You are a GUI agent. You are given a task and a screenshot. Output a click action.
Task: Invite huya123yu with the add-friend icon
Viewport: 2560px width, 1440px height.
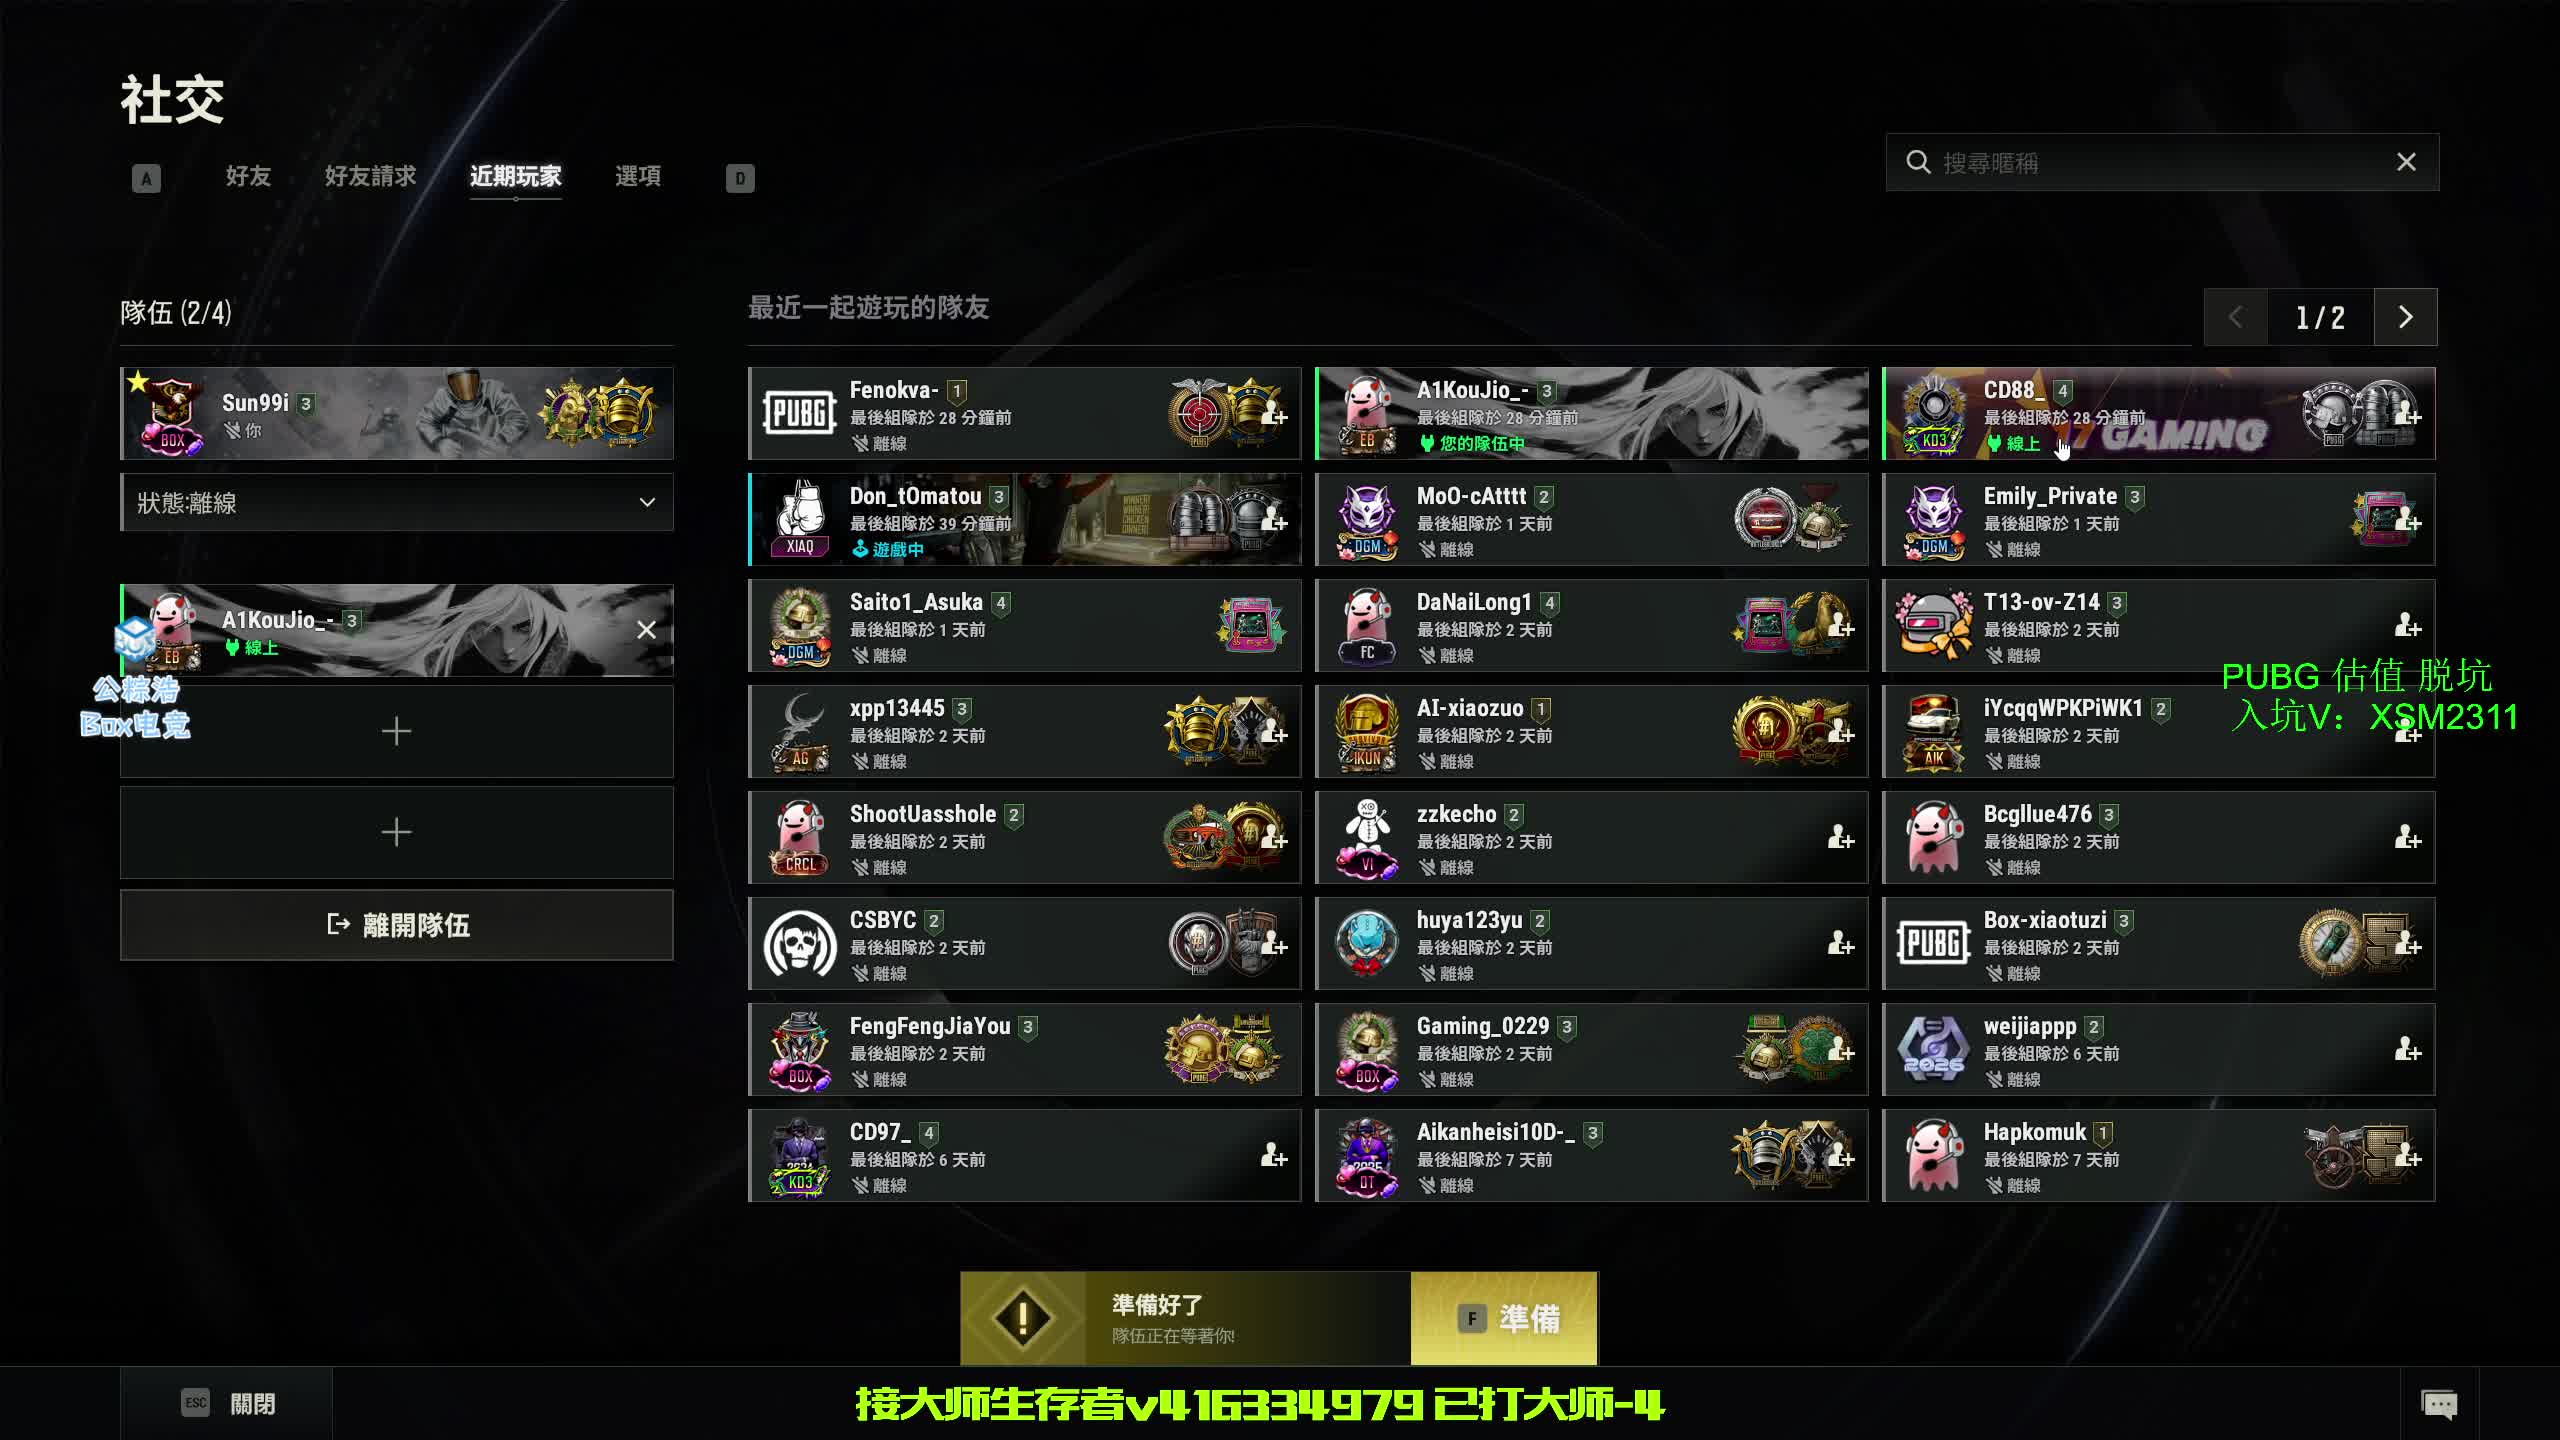coord(1840,943)
